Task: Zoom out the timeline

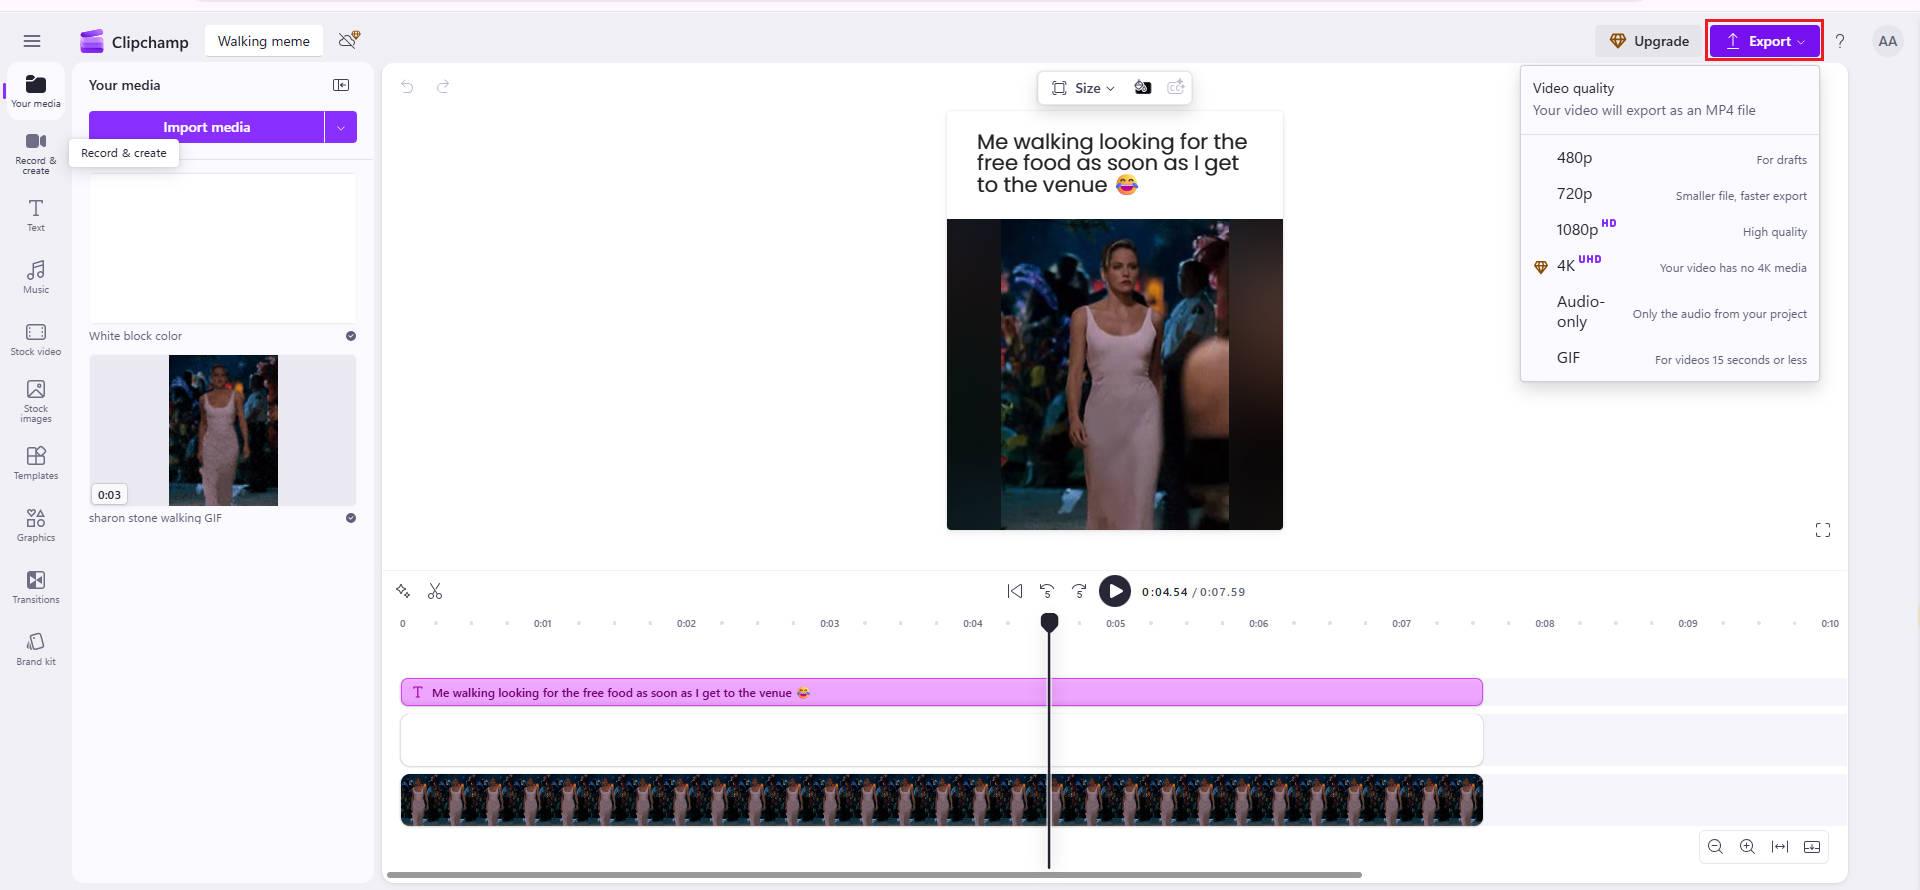Action: point(1715,847)
